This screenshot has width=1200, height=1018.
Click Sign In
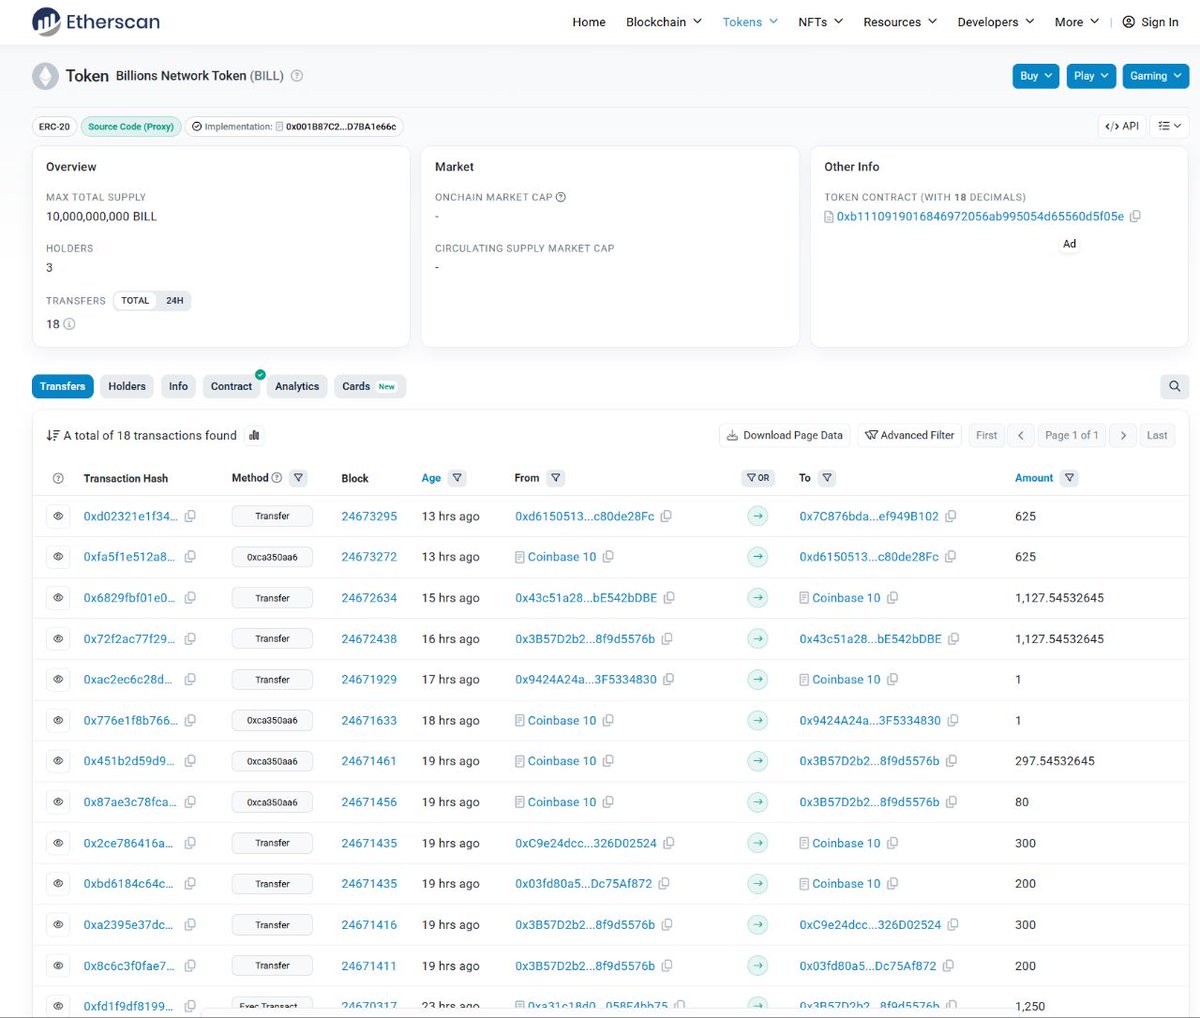(1150, 22)
